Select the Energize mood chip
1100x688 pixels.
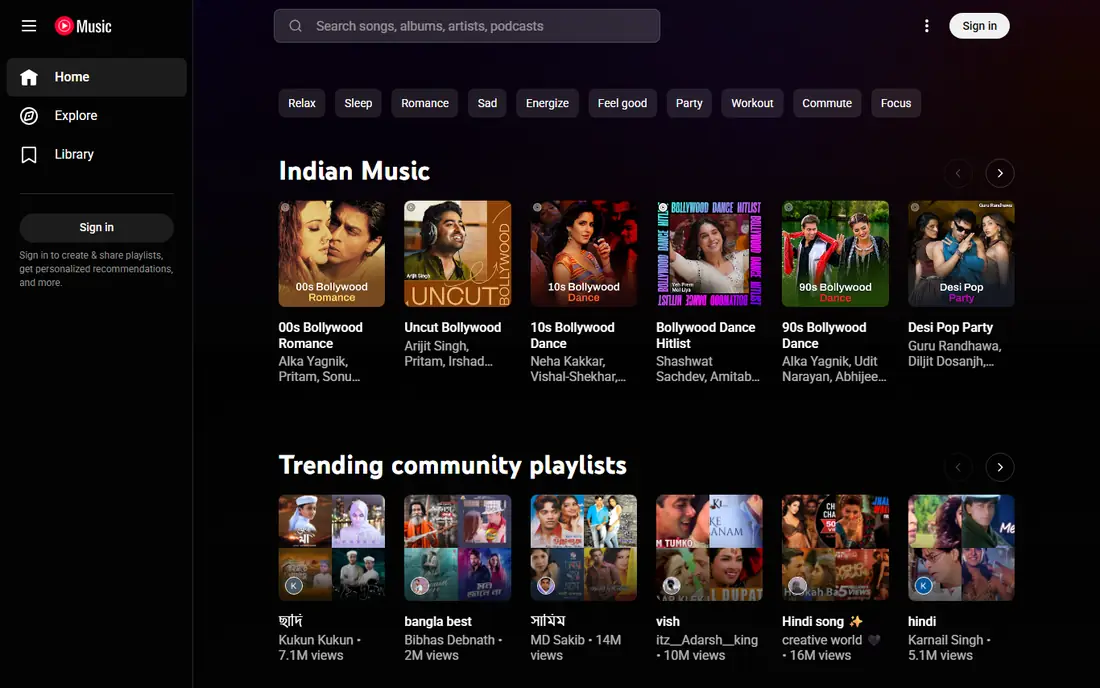point(547,103)
